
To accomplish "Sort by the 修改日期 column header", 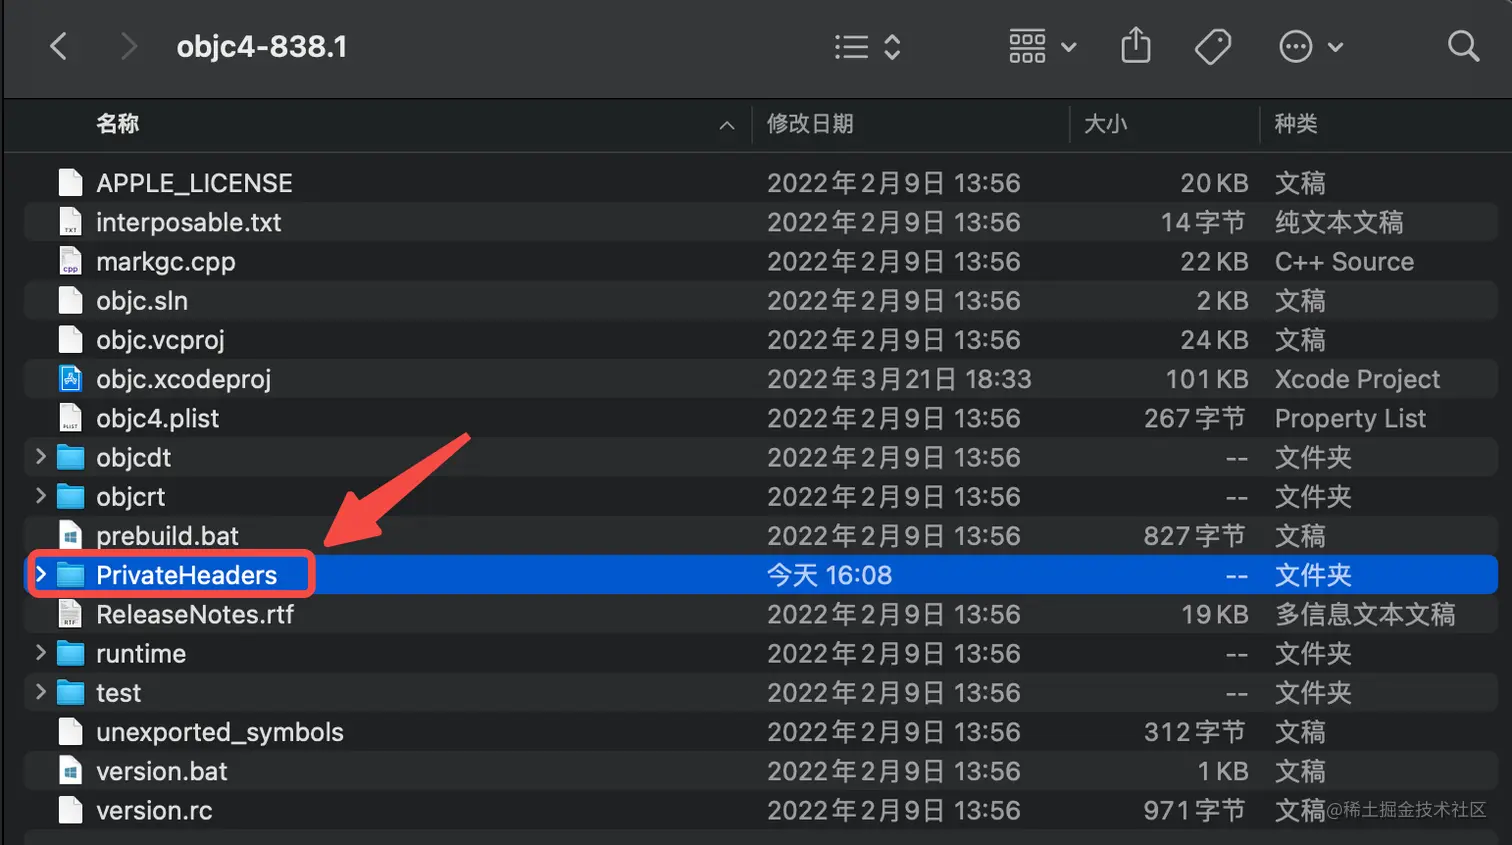I will pyautogui.click(x=810, y=124).
